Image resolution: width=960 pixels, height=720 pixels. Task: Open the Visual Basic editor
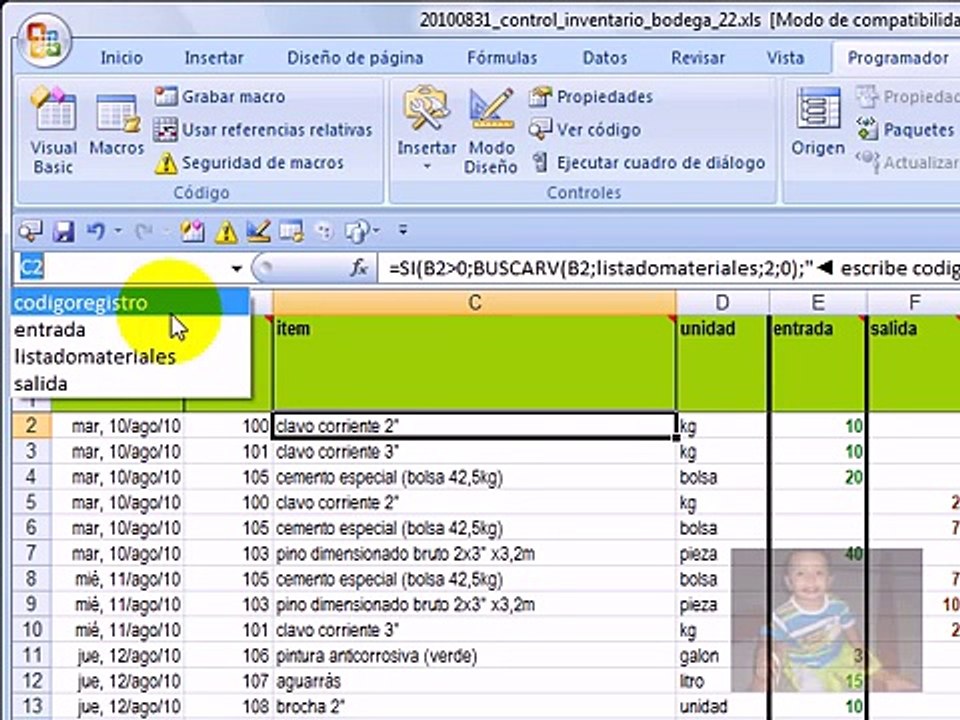[53, 130]
